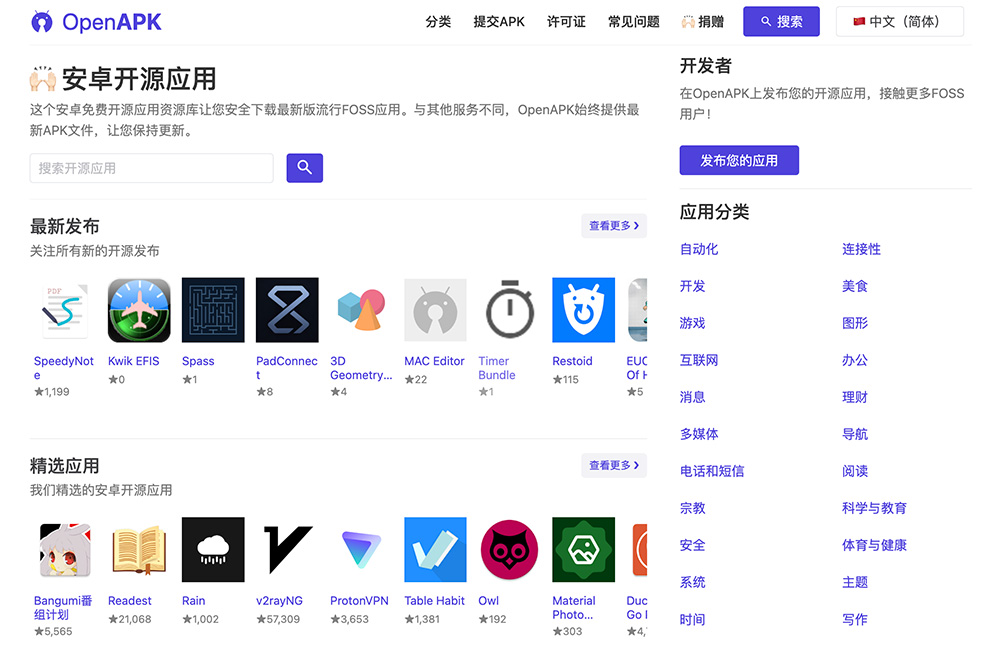Open the 互联网 category
The image size is (1000, 649).
click(699, 360)
